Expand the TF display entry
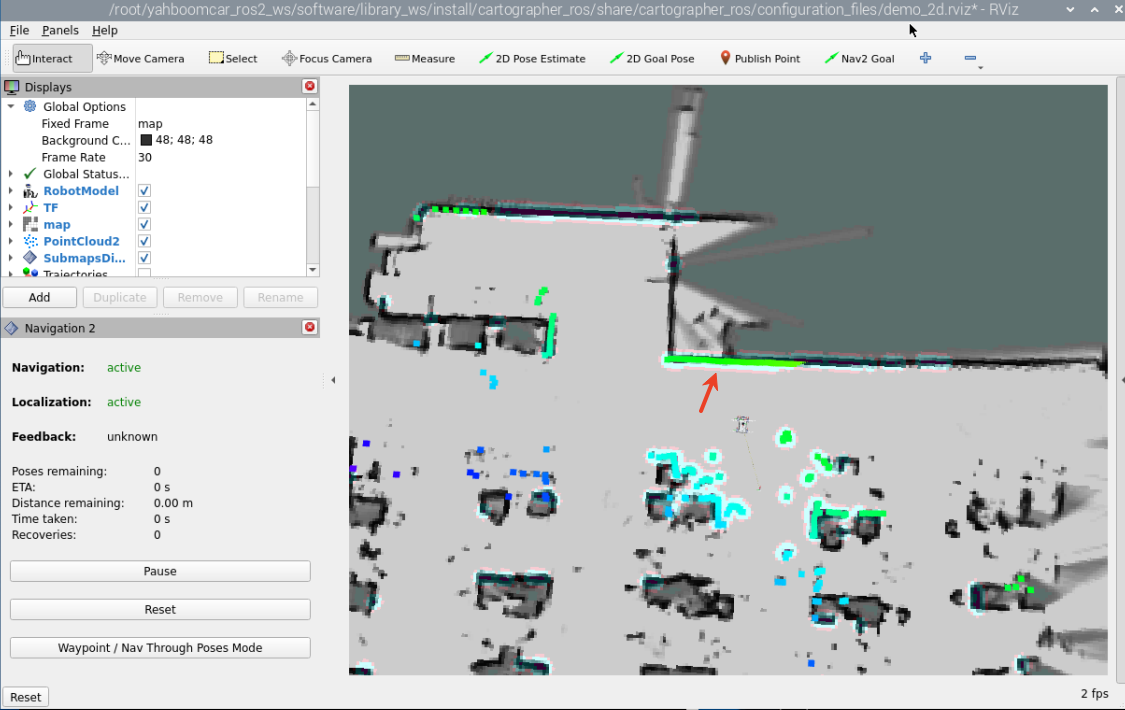The image size is (1125, 710). tap(11, 208)
